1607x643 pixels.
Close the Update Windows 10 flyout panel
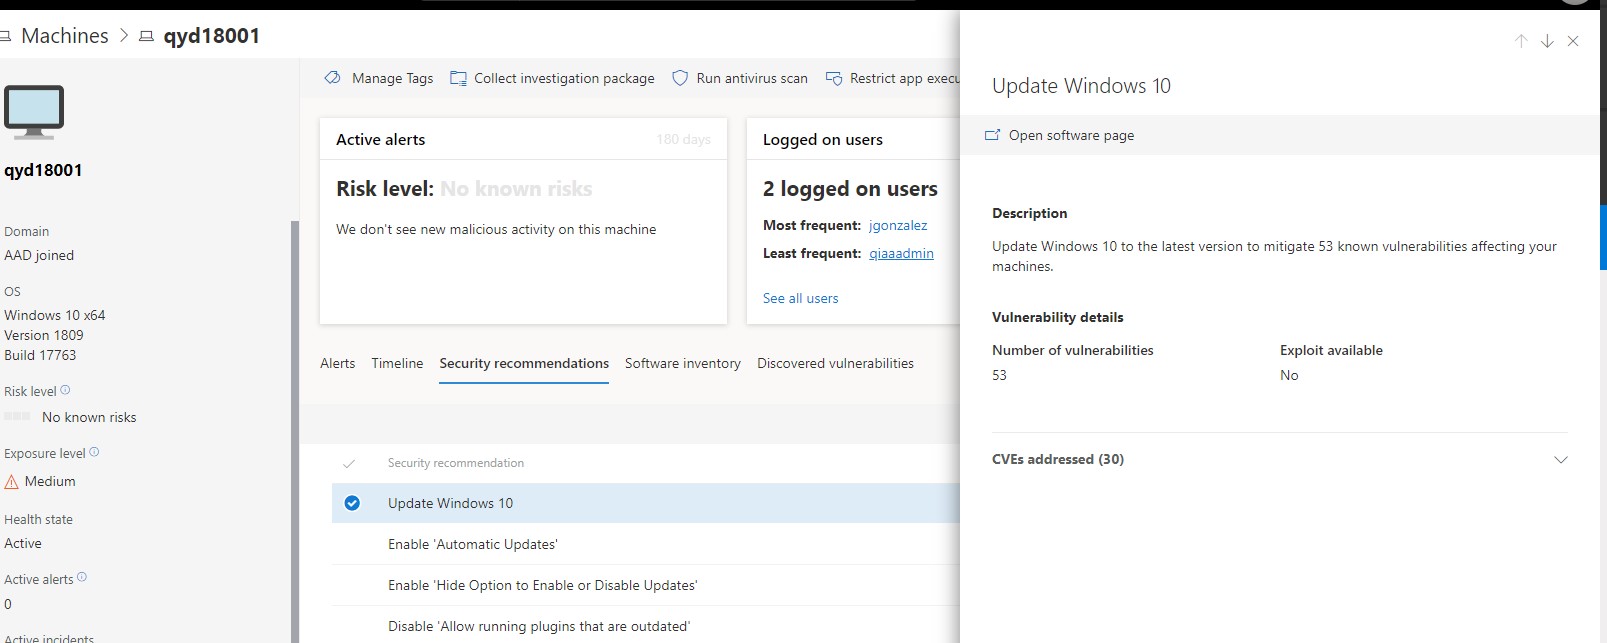[1573, 41]
